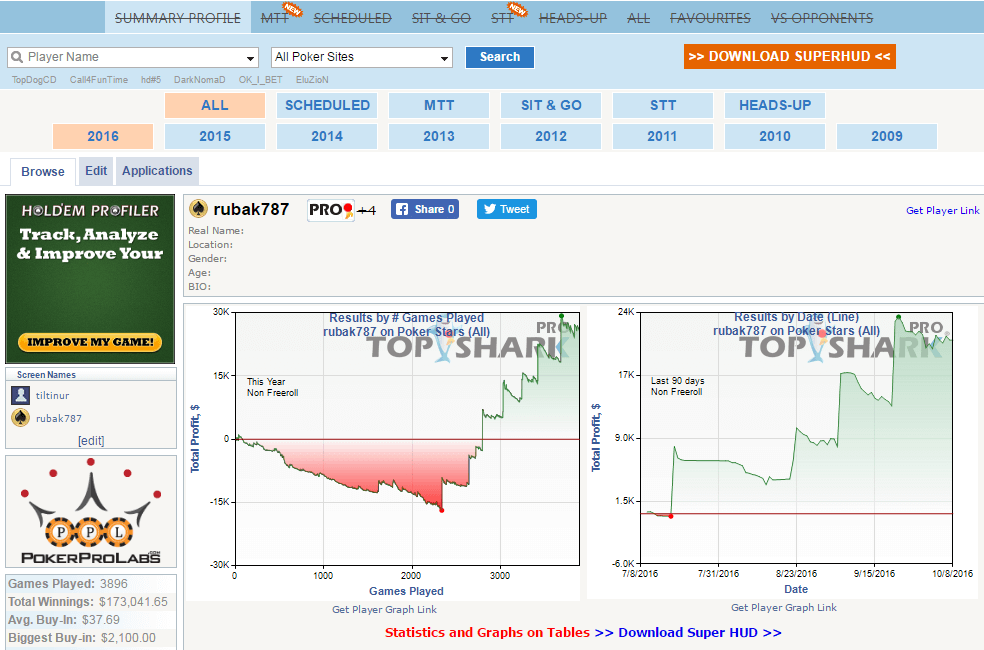Open SUMMARY PROFILE in top navigation
This screenshot has height=650, width=984.
point(178,18)
